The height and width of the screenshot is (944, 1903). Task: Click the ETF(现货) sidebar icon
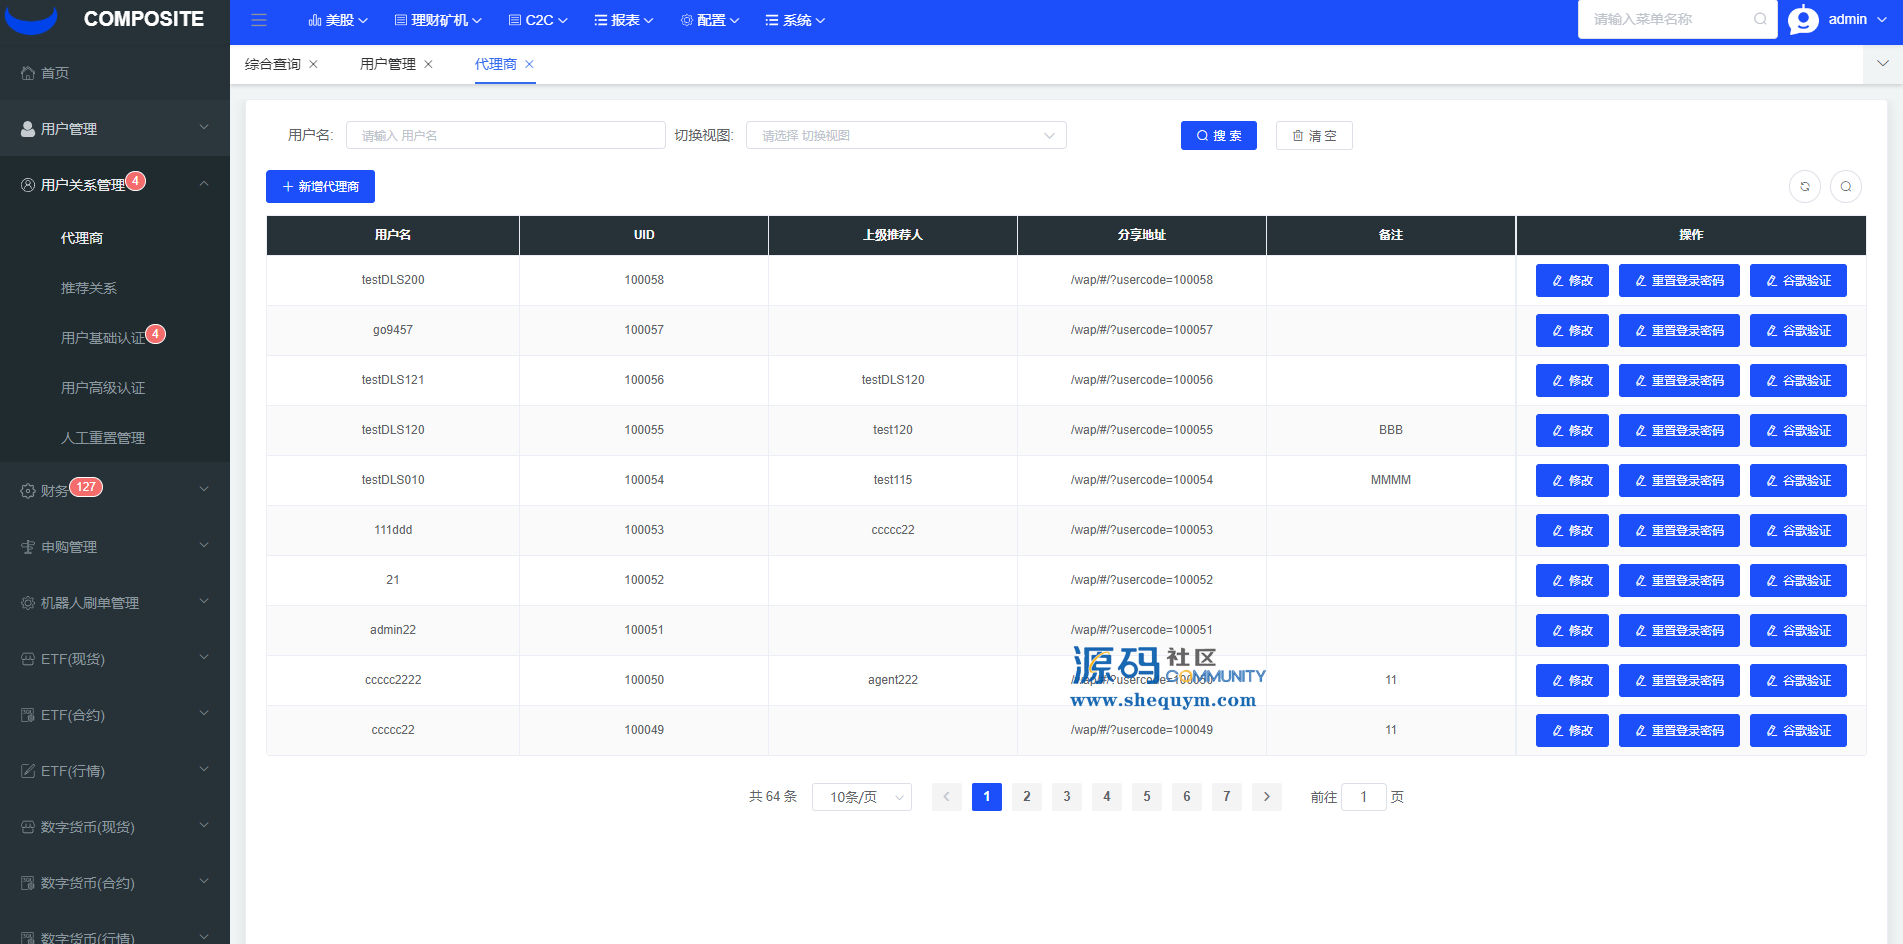[28, 659]
